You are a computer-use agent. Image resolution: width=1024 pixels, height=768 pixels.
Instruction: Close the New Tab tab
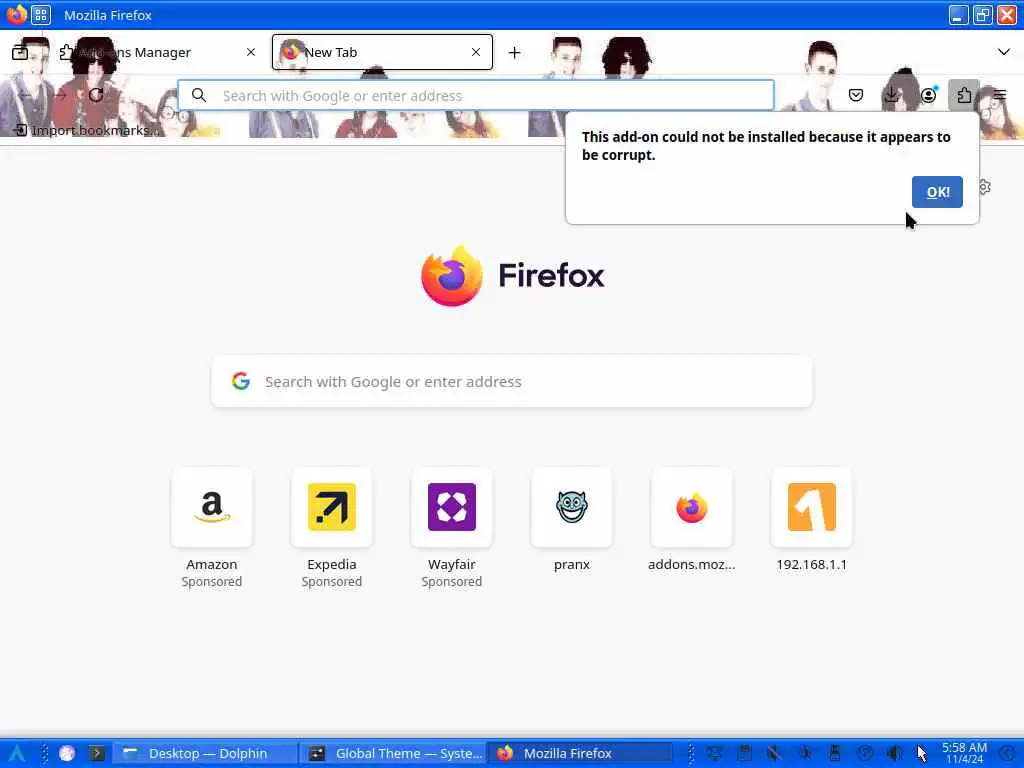tap(476, 52)
